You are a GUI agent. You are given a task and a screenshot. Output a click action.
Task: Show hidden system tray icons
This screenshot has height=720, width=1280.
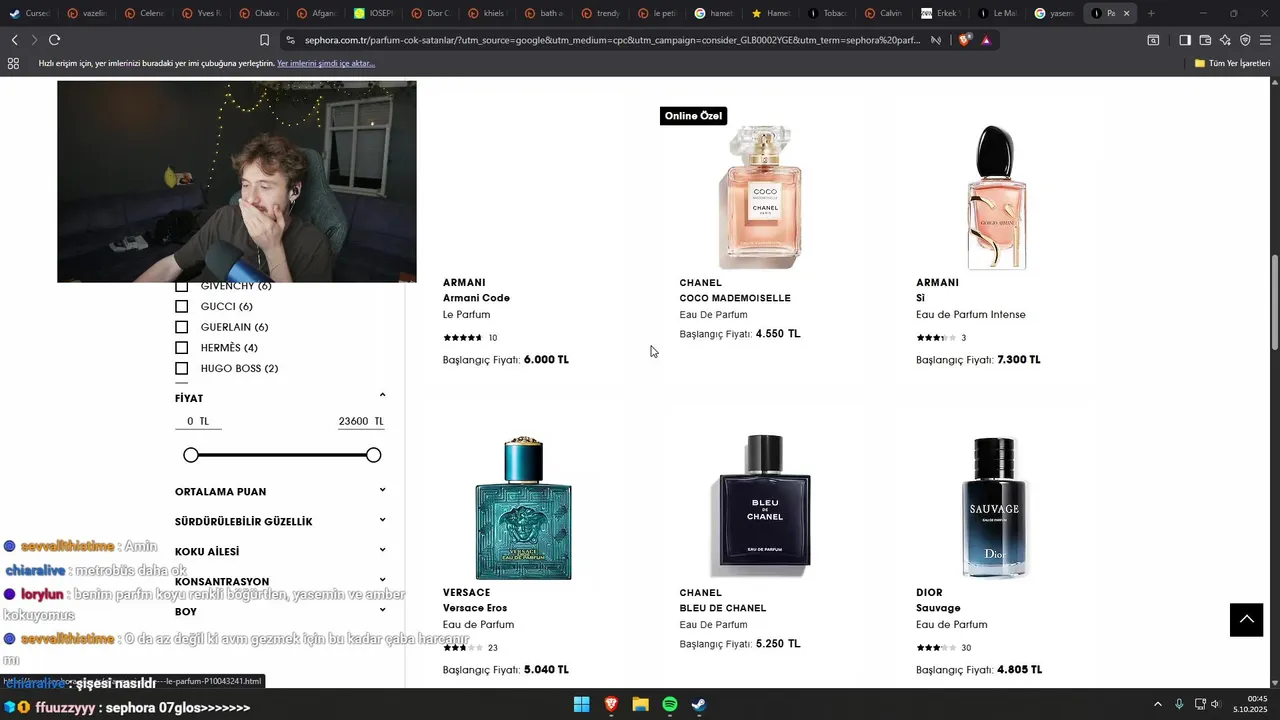[x=1158, y=705]
